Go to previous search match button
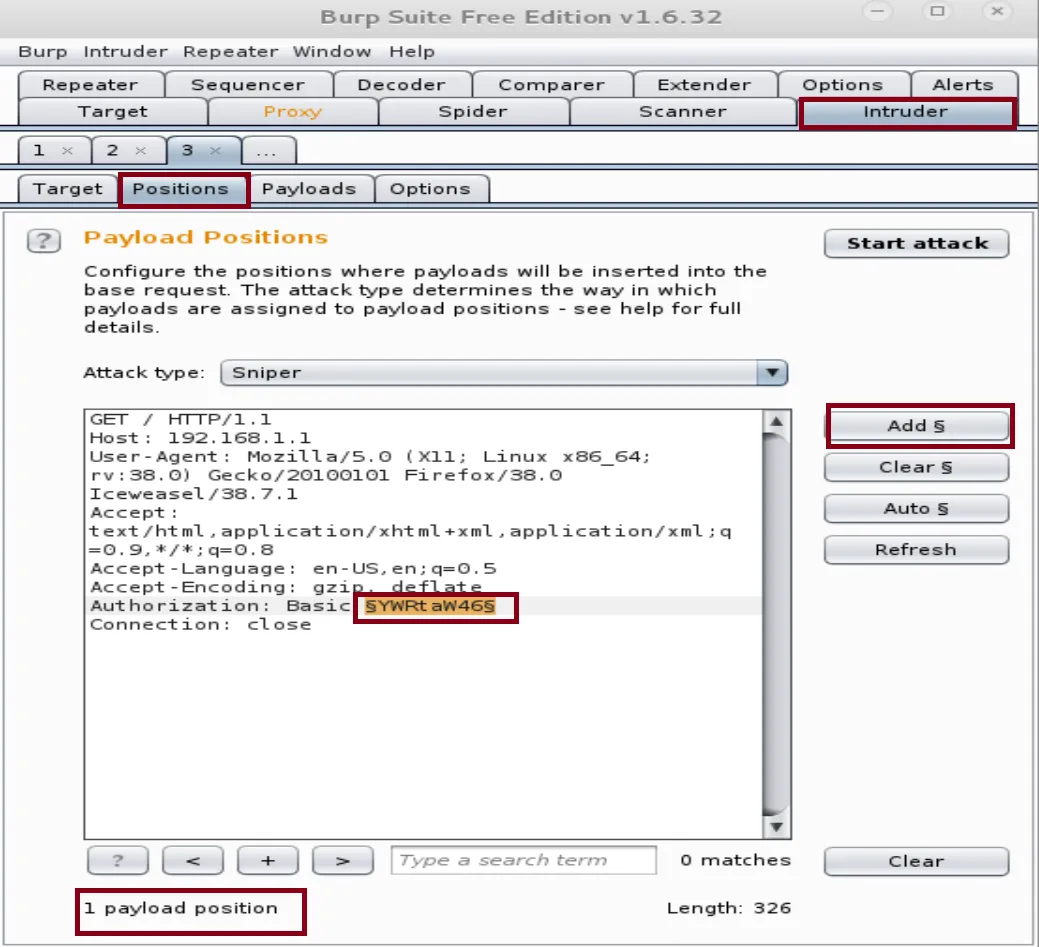This screenshot has width=1039, height=947. [x=193, y=860]
